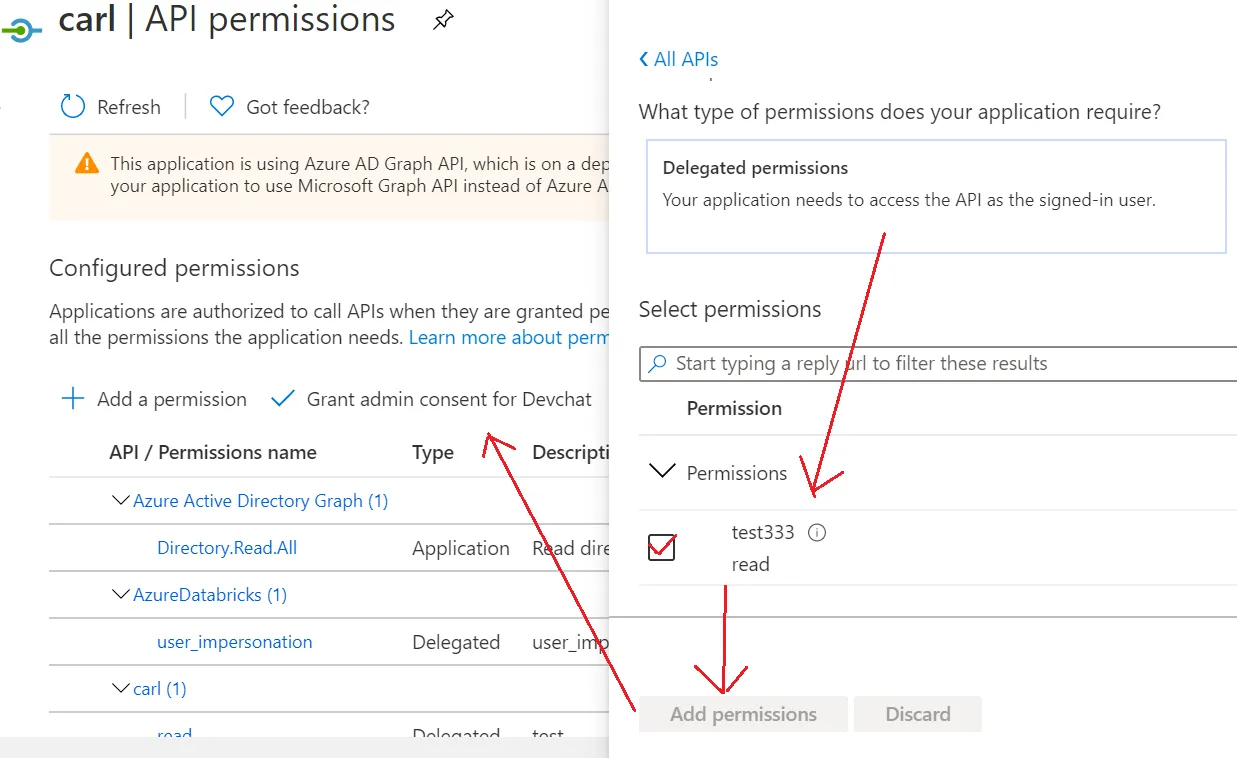Click the checkmark icon for Grant admin consent

pos(283,399)
